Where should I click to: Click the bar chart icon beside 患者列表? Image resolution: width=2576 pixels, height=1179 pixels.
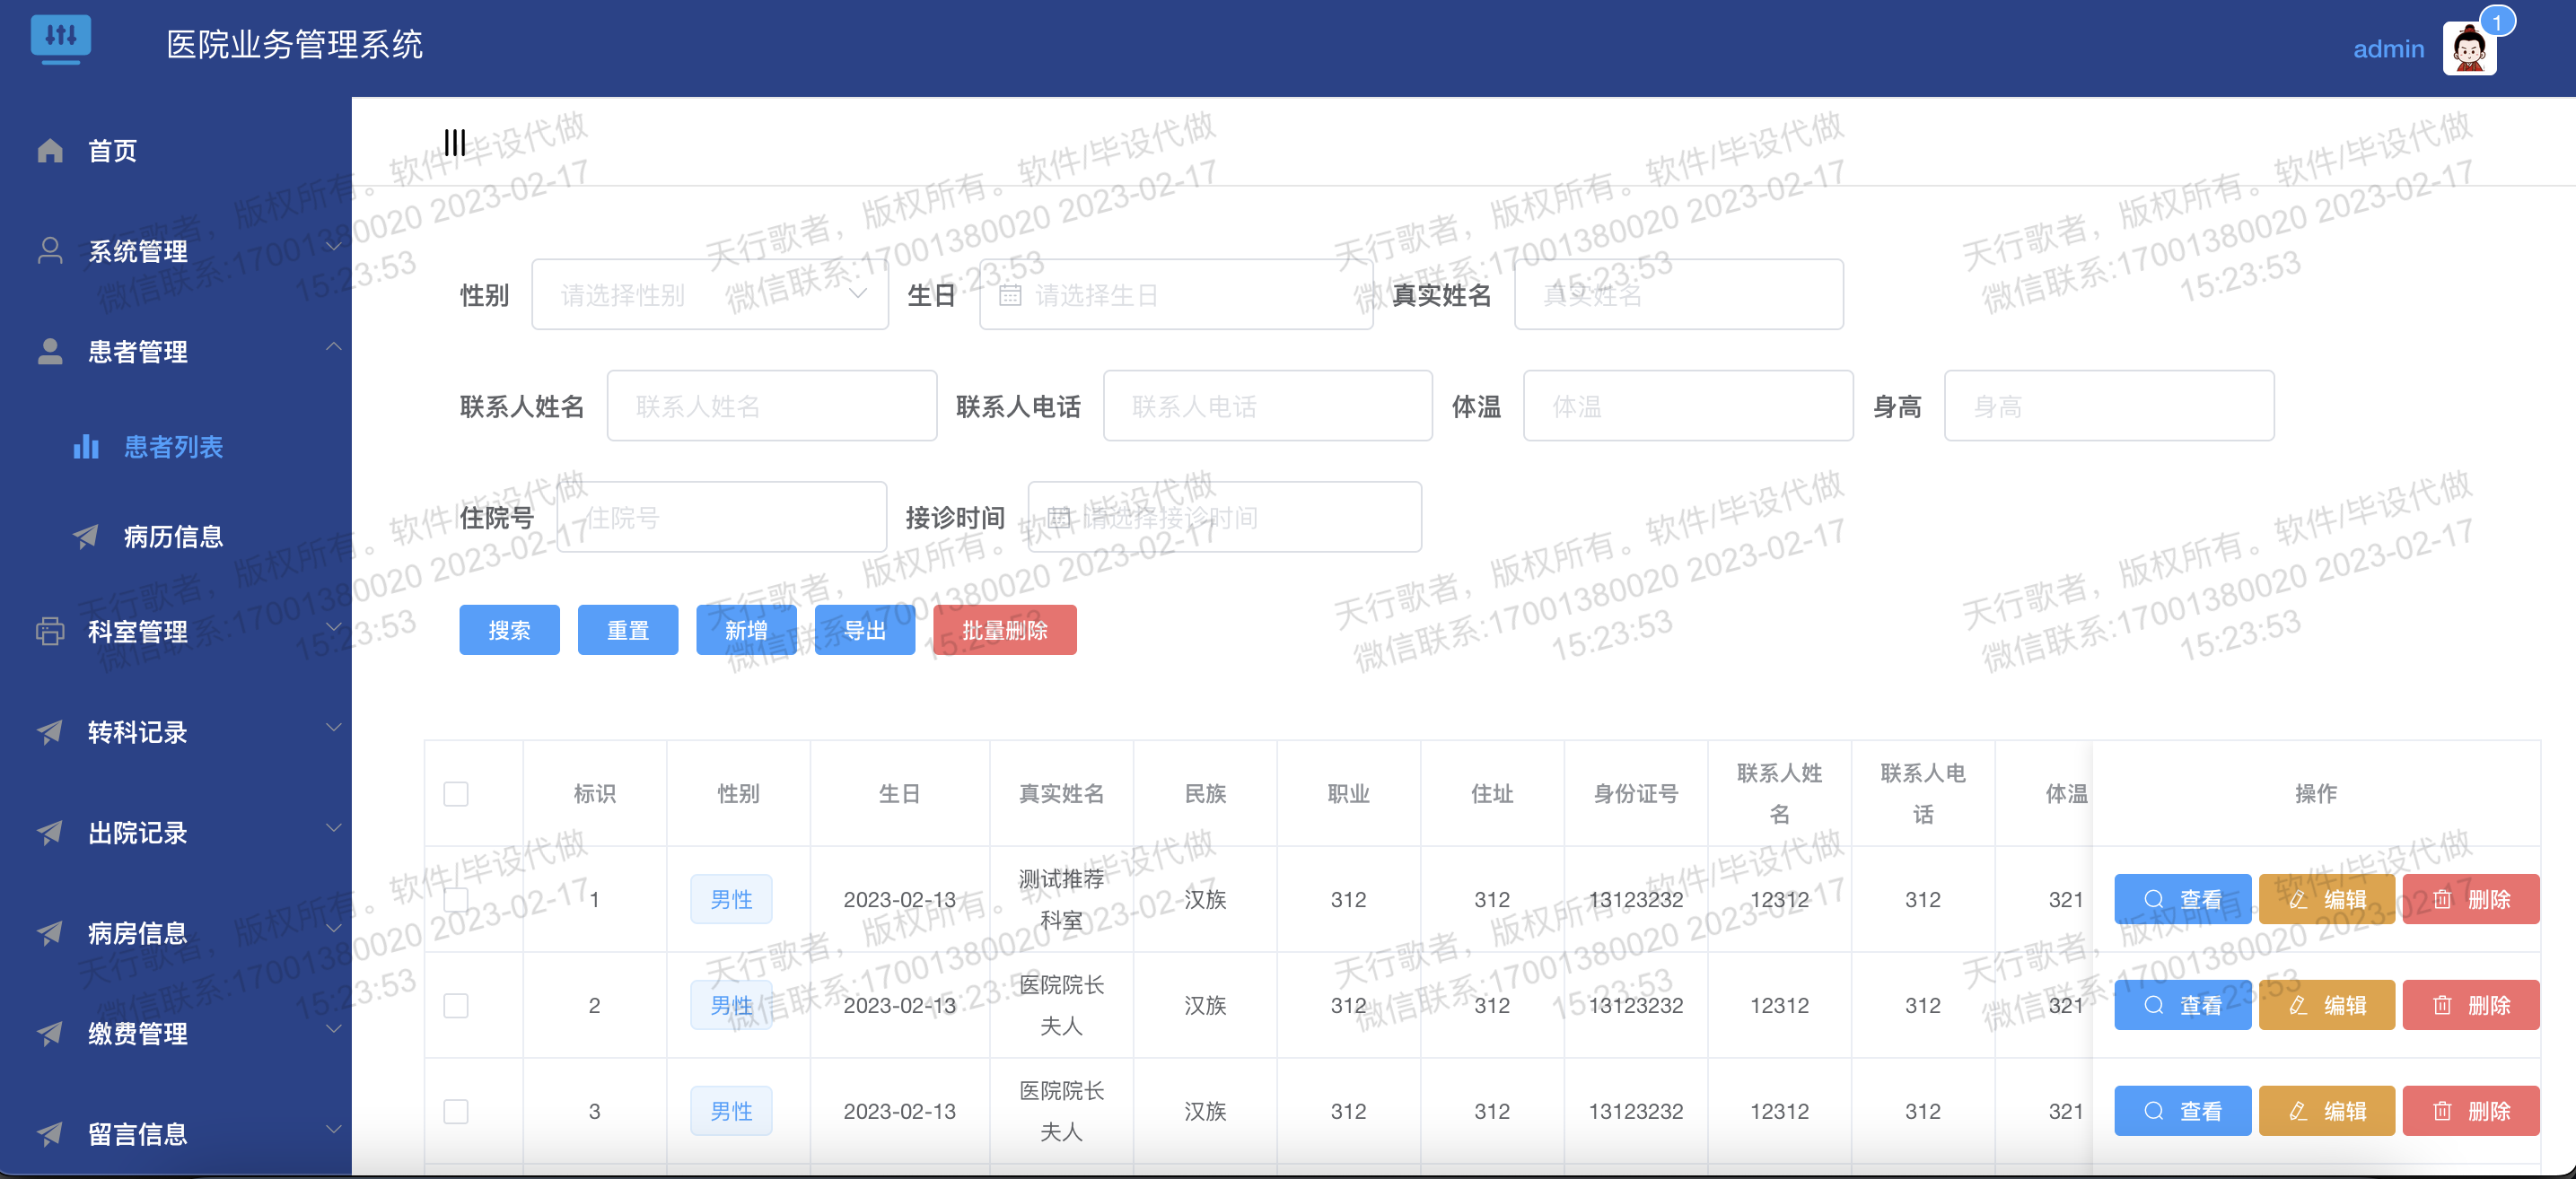pos(86,446)
